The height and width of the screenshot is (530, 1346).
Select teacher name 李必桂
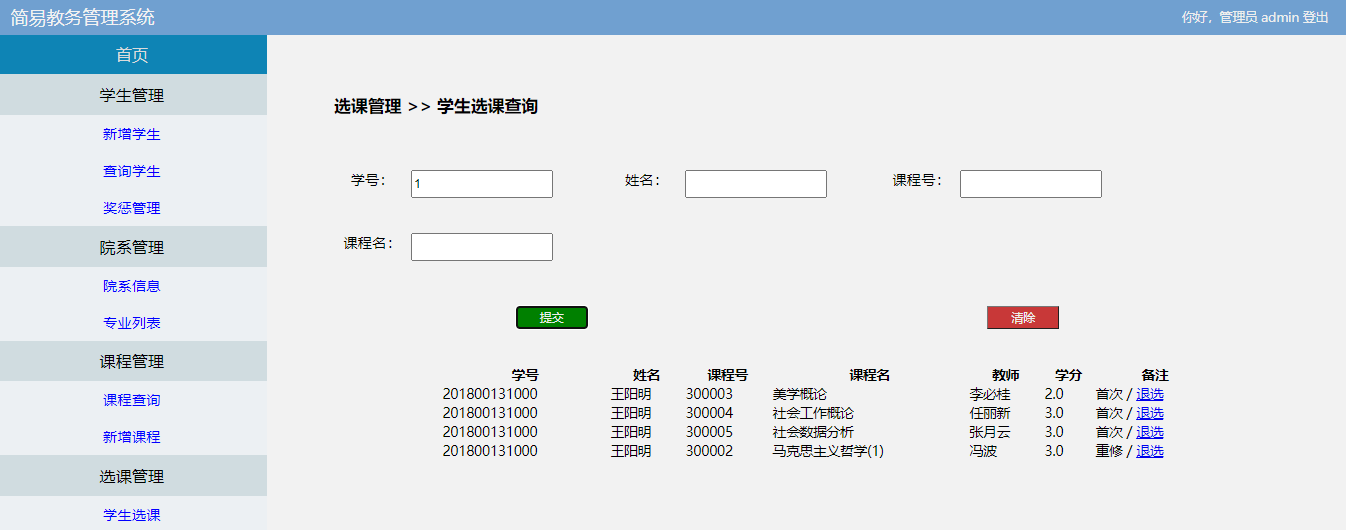(990, 394)
